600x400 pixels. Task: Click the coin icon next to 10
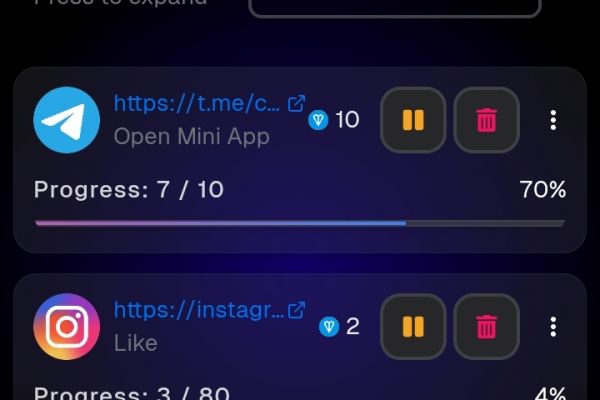(x=318, y=120)
